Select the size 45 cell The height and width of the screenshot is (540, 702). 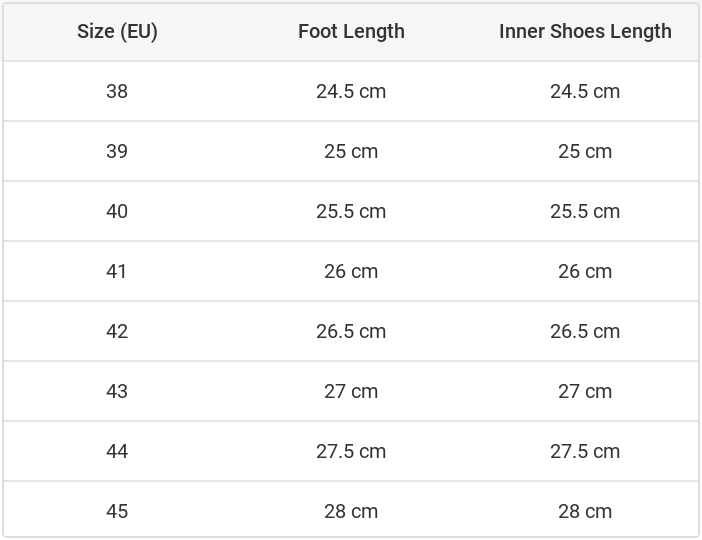(x=117, y=511)
